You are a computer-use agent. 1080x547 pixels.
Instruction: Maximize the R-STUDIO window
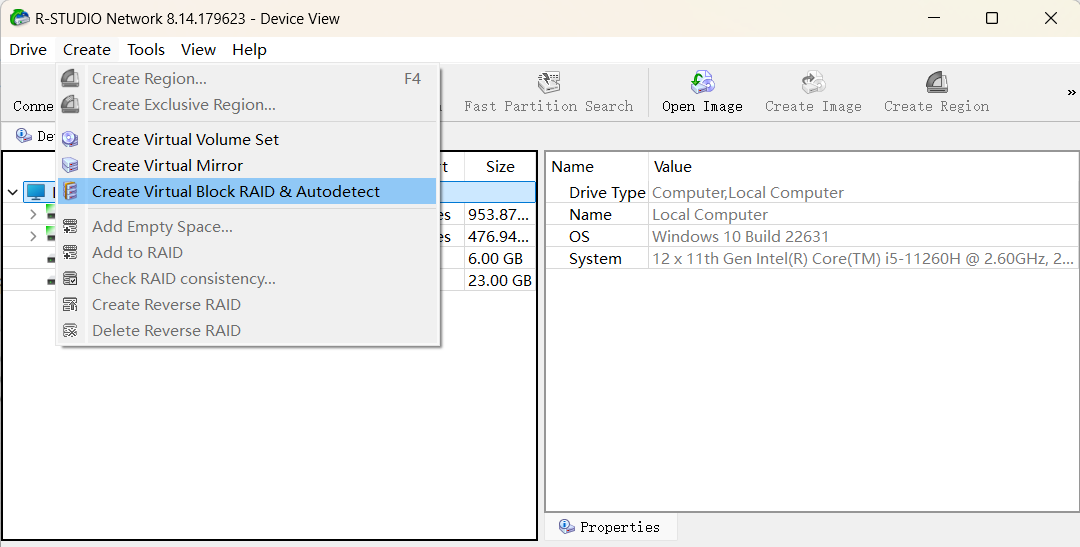click(992, 18)
